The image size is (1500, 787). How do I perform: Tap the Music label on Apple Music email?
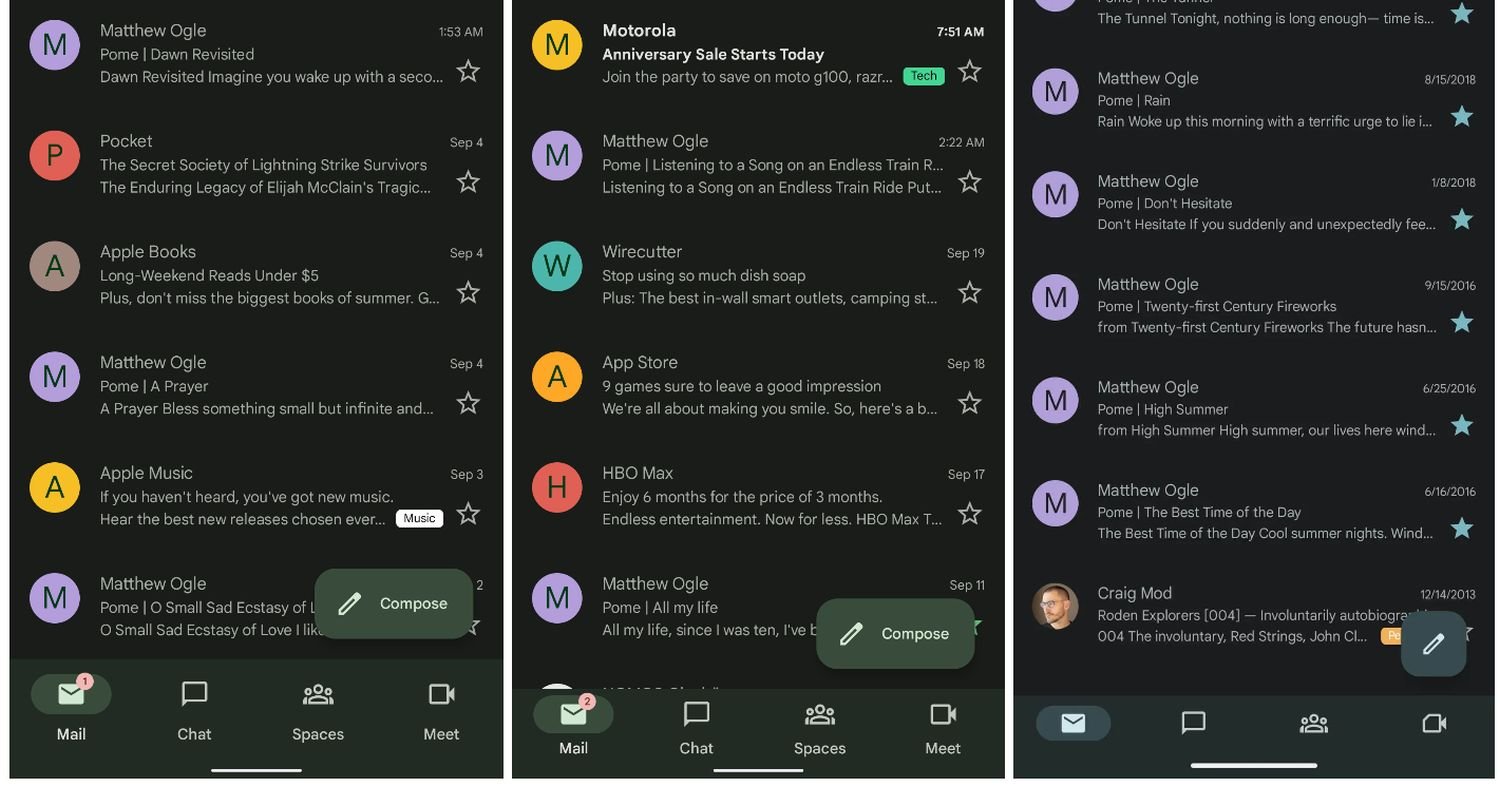click(x=419, y=518)
